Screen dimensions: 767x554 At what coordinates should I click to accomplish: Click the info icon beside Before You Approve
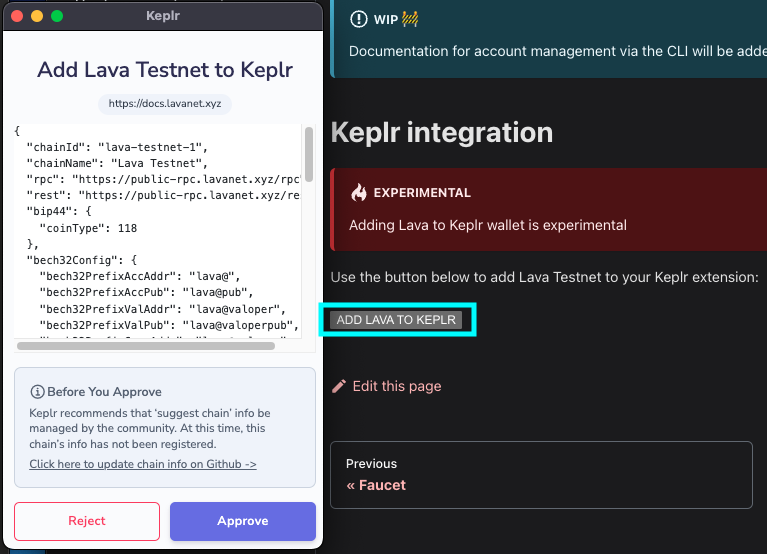coord(37,392)
